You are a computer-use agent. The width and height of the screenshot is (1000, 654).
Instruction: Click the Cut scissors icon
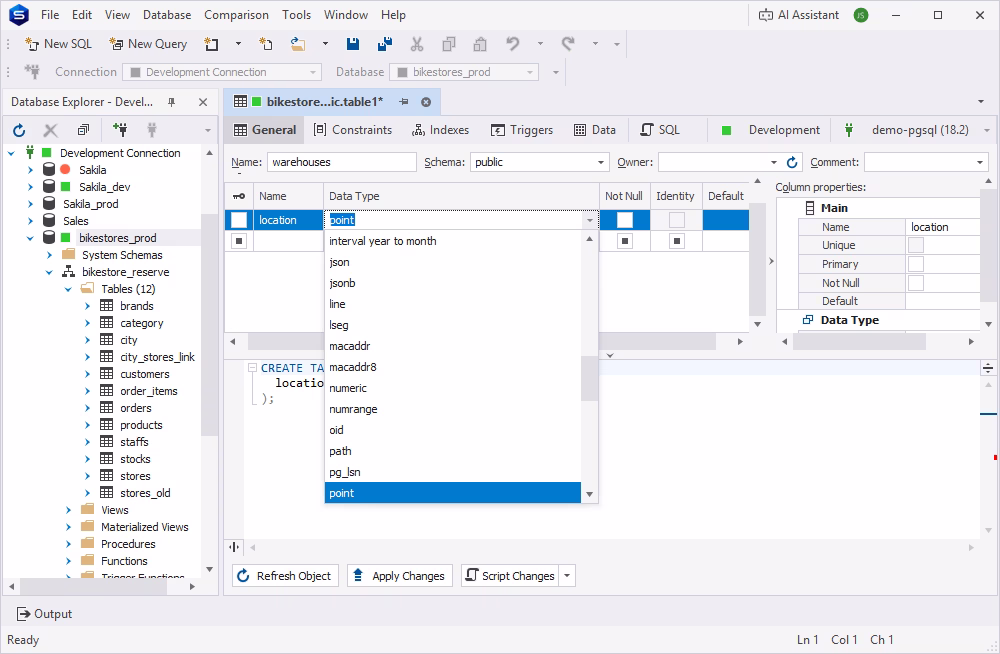416,44
